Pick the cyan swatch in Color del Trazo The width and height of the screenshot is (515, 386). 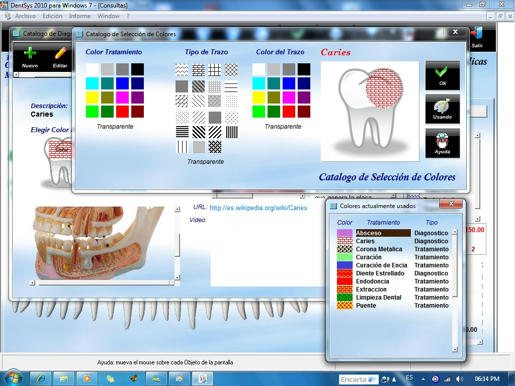coord(259,83)
